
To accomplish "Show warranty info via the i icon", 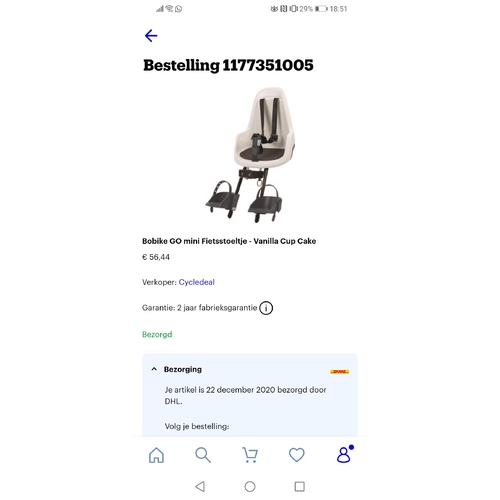I will 266,308.
